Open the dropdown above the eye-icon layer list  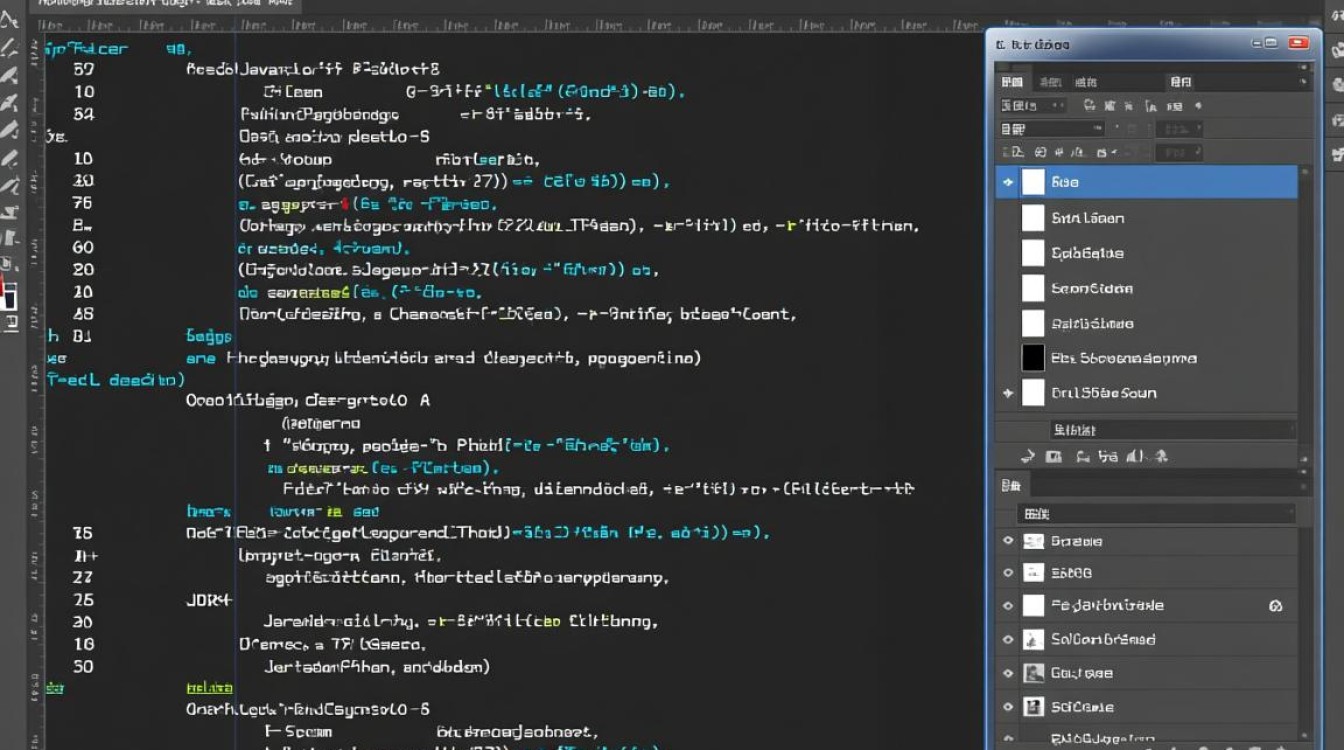click(1155, 514)
